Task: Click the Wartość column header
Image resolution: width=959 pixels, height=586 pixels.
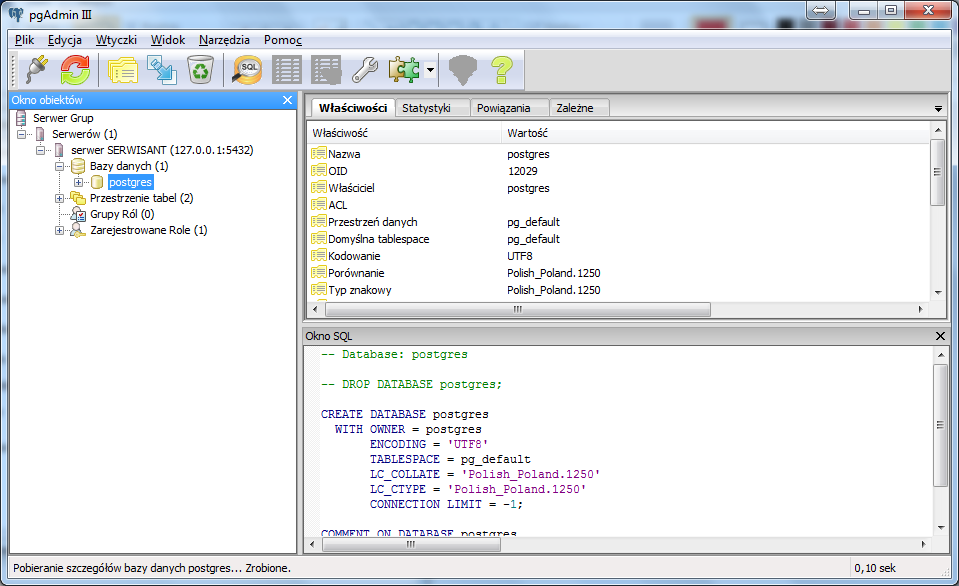Action: click(716, 133)
